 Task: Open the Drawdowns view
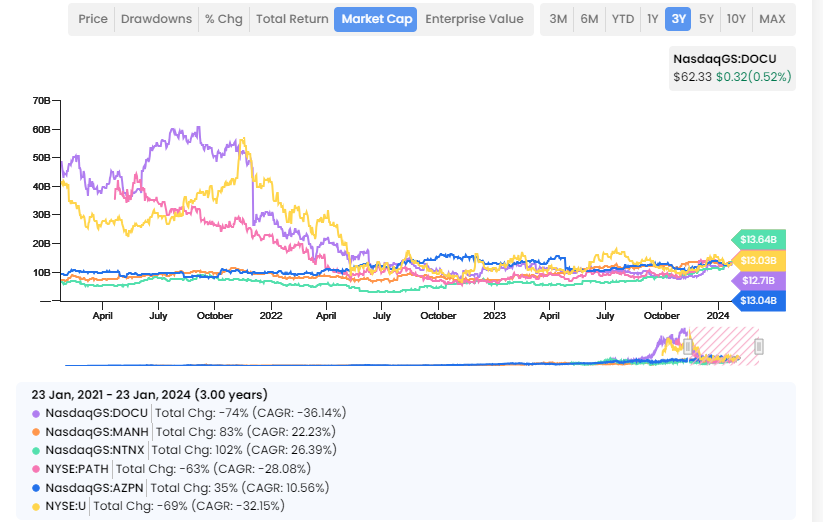[156, 19]
